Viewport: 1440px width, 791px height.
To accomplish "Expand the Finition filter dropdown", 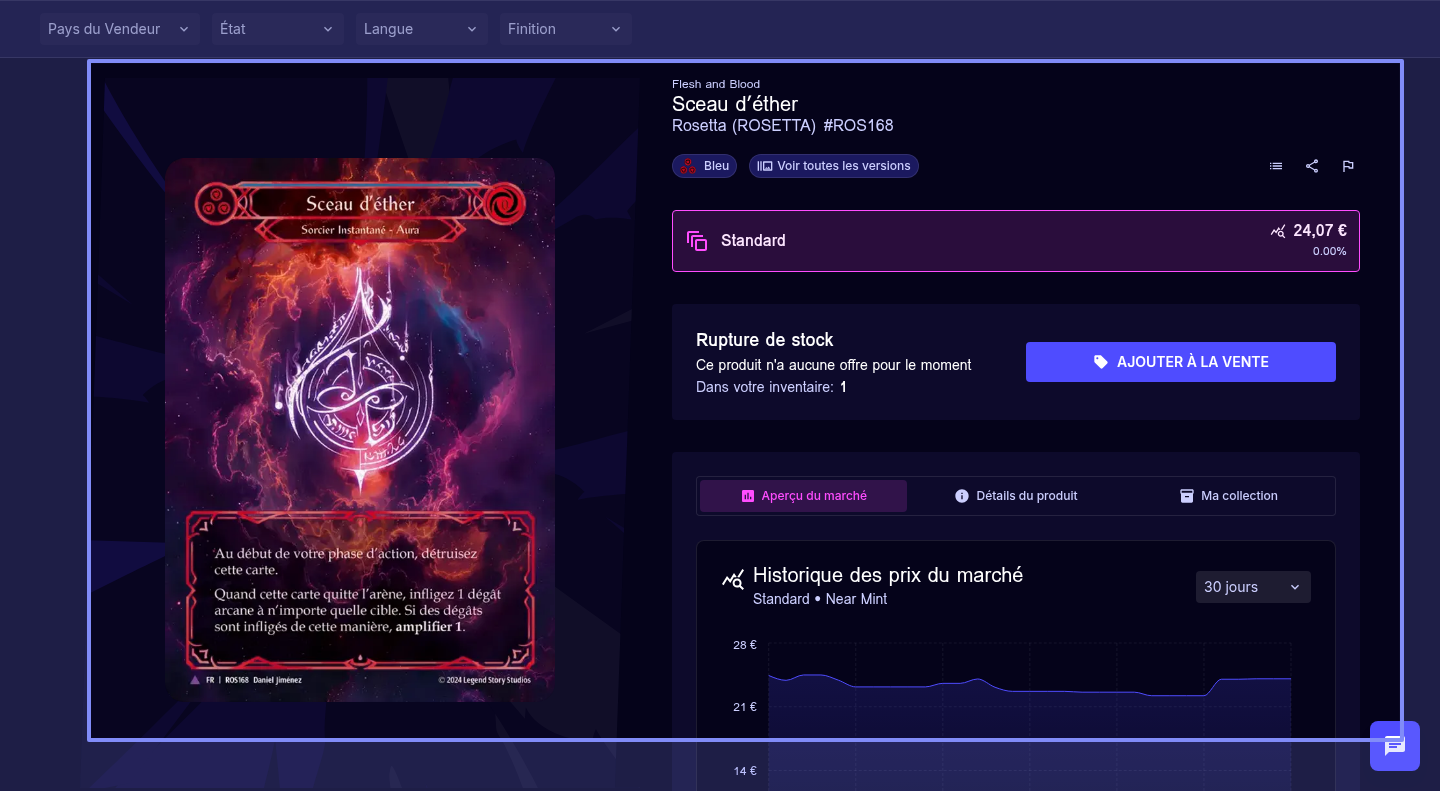I will (x=565, y=29).
